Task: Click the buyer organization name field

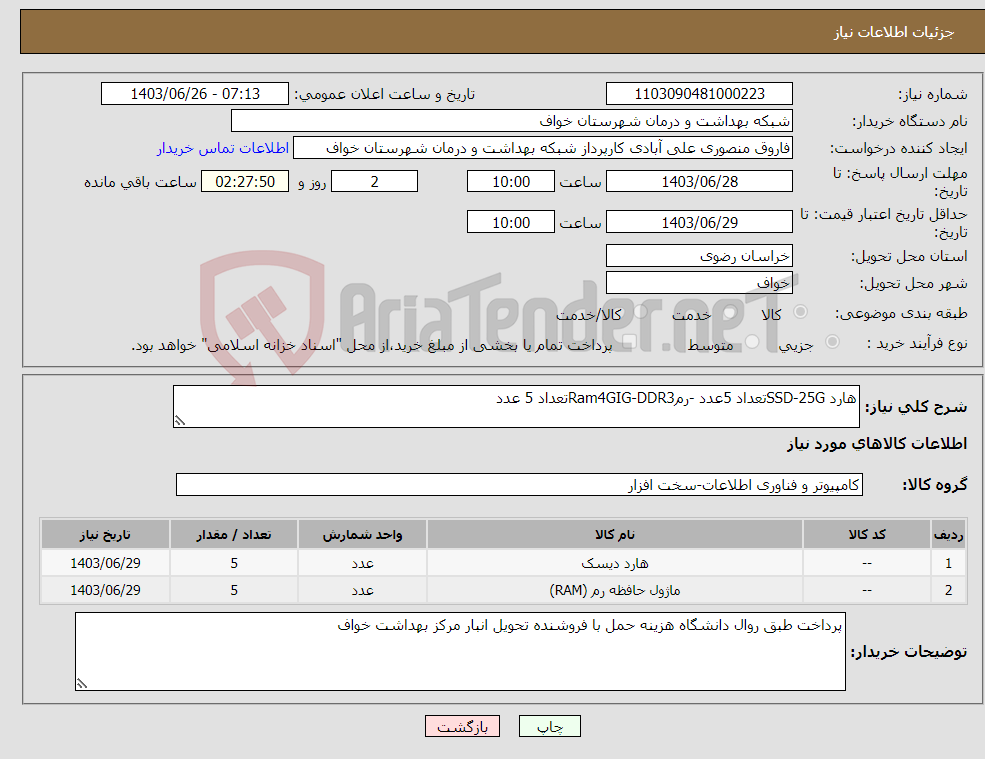Action: coord(512,121)
